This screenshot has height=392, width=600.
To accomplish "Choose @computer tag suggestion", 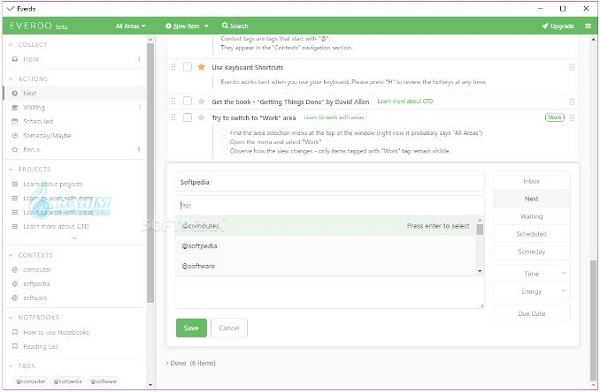I will click(x=326, y=226).
